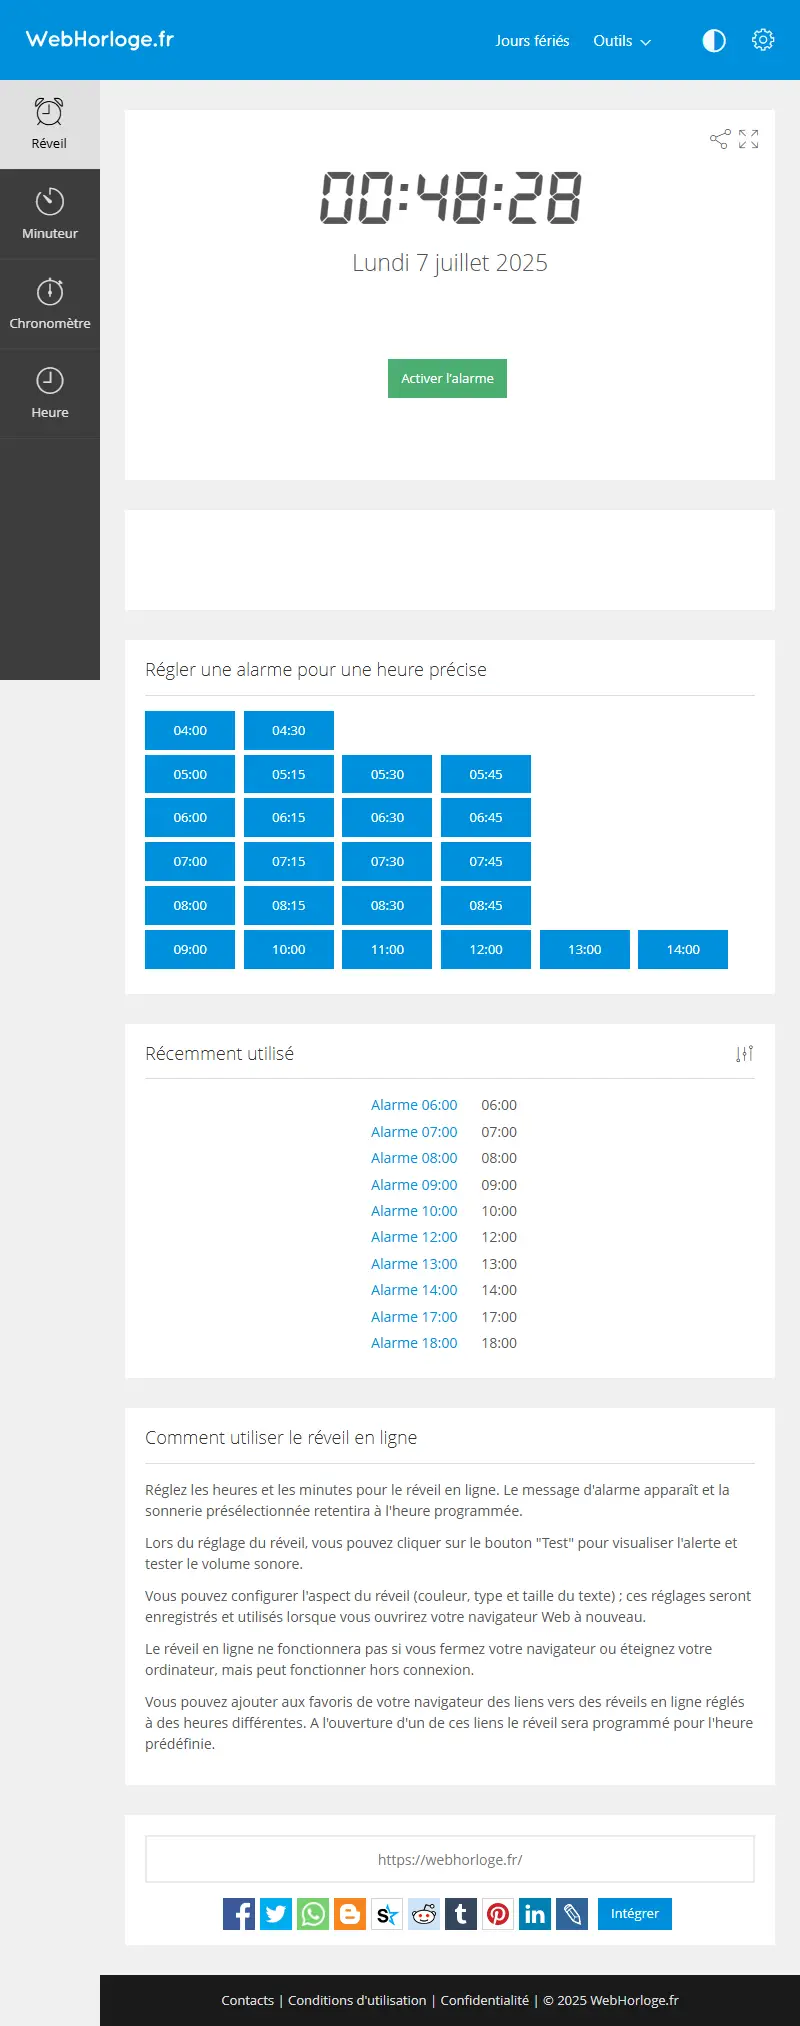The image size is (800, 2026).
Task: Share on Twitter icon
Action: point(276,1914)
